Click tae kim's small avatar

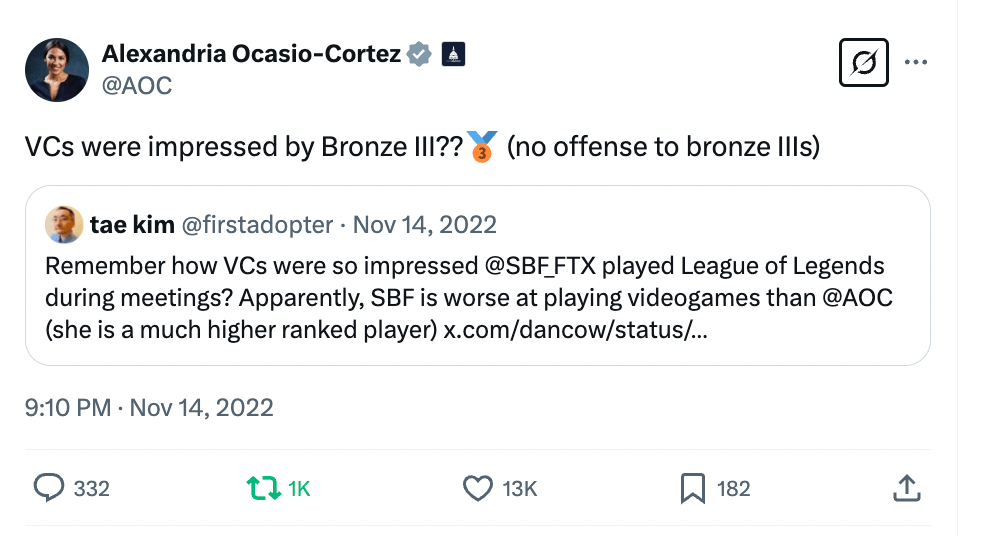(x=64, y=225)
